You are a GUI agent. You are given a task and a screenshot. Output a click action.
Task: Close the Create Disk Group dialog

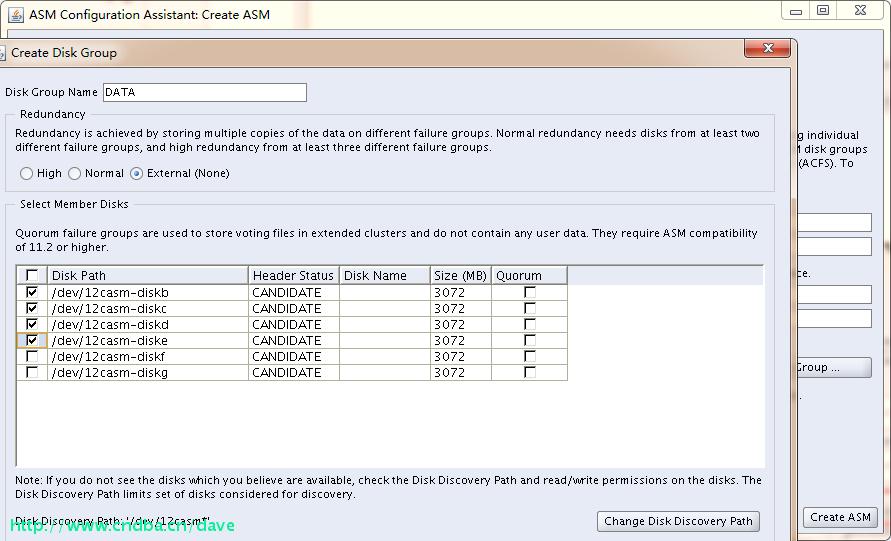tap(767, 48)
